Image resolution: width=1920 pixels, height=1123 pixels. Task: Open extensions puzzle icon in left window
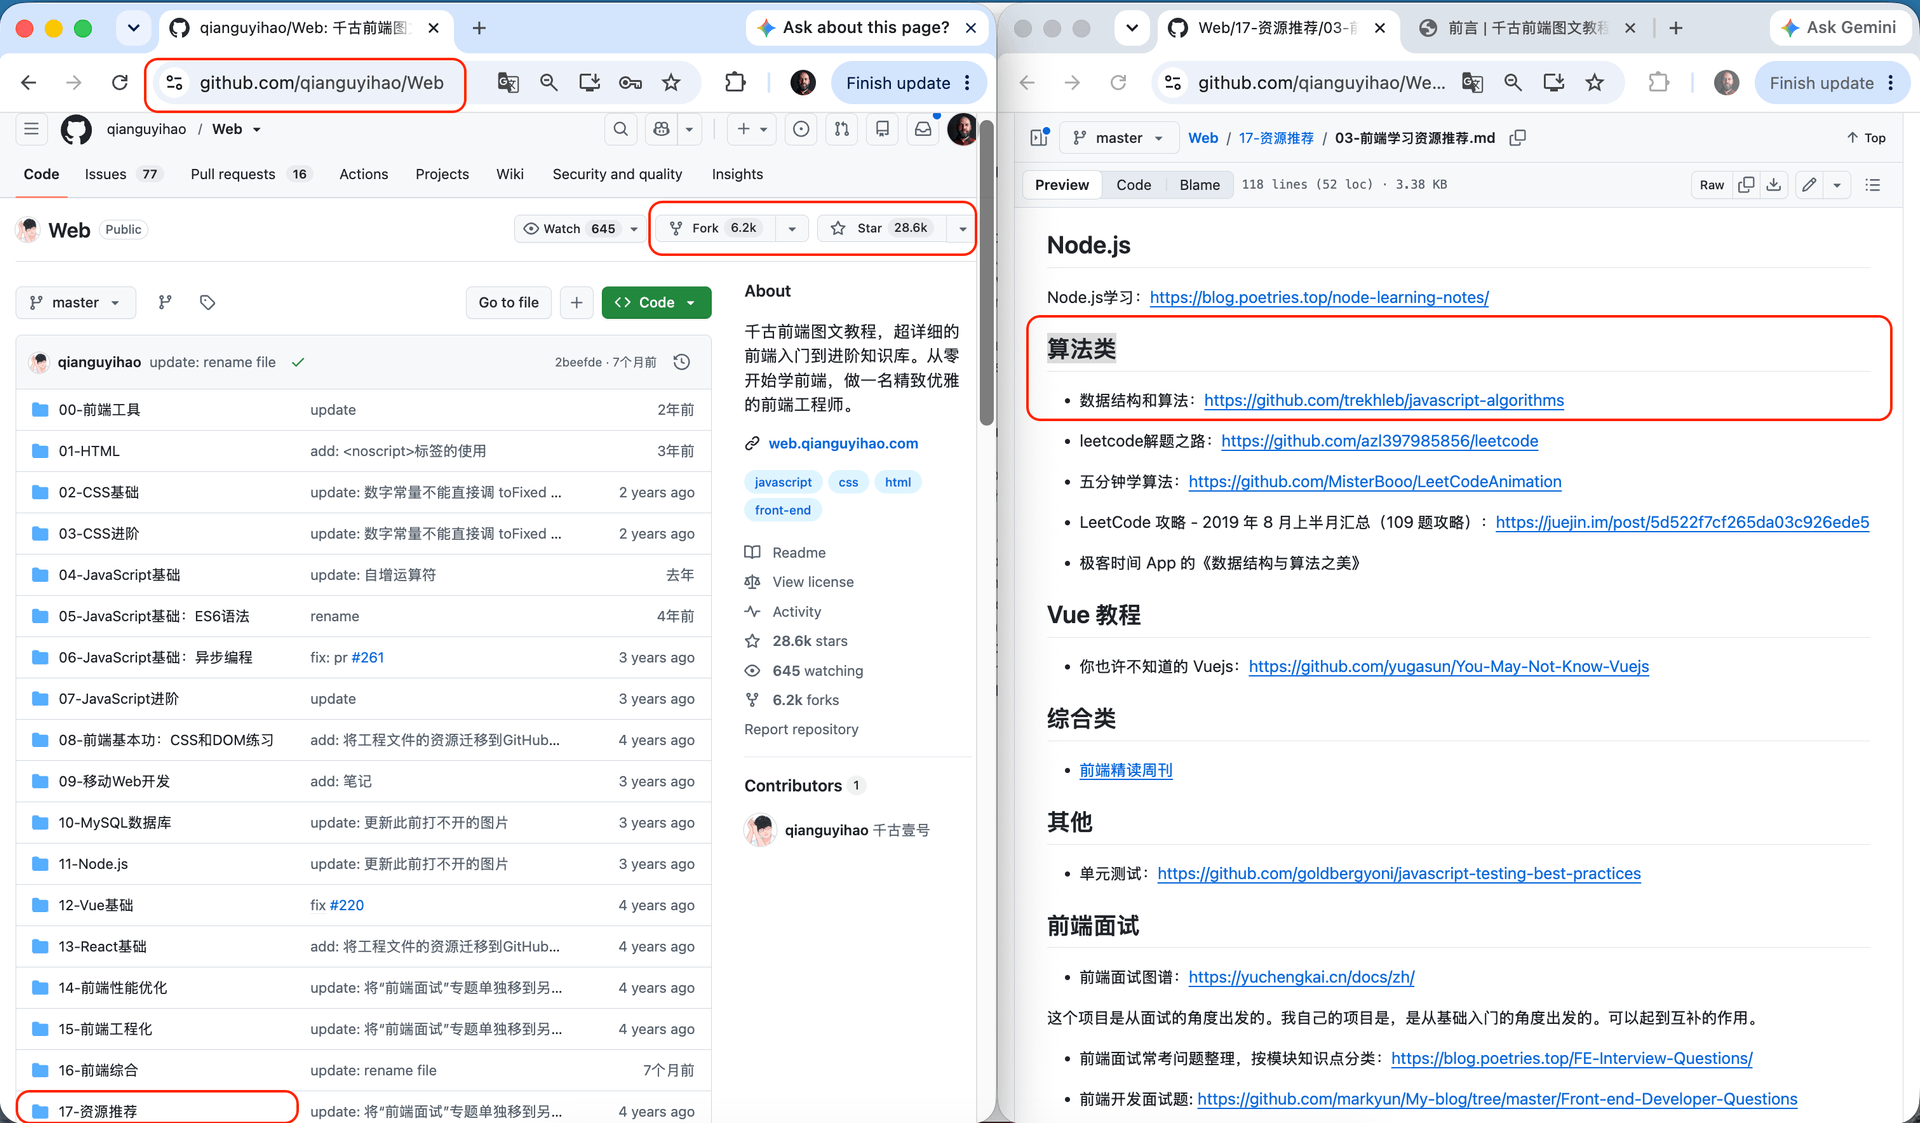tap(735, 83)
